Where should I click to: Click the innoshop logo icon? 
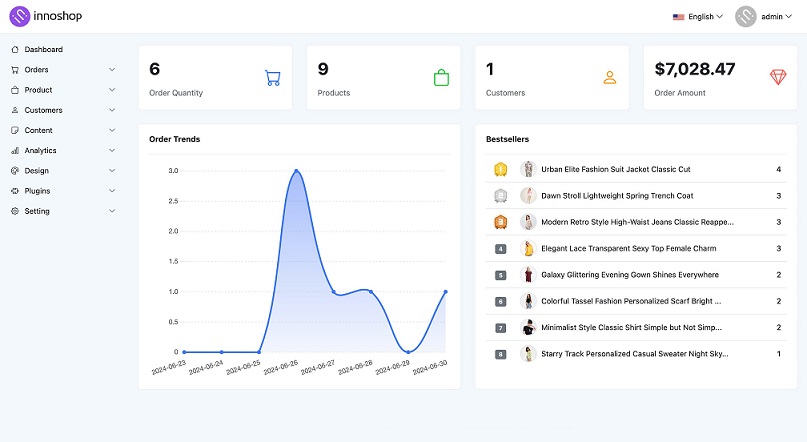[x=20, y=16]
